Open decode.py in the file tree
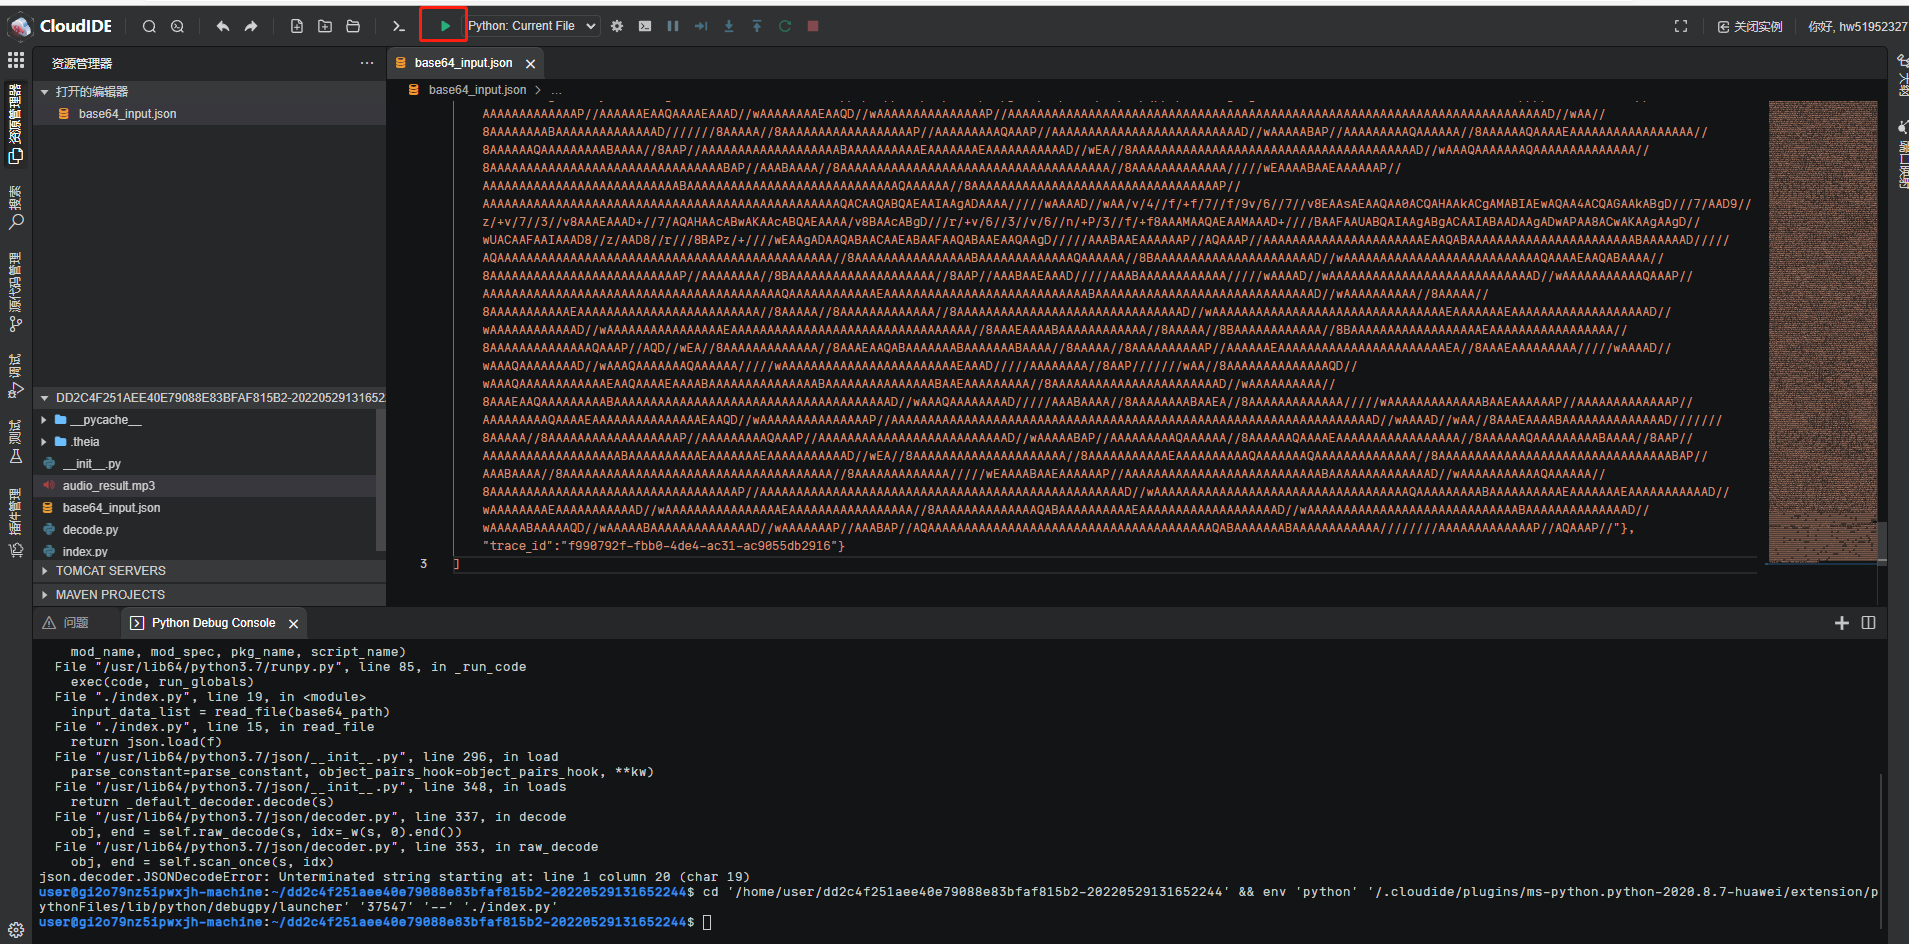The width and height of the screenshot is (1909, 944). [x=90, y=530]
